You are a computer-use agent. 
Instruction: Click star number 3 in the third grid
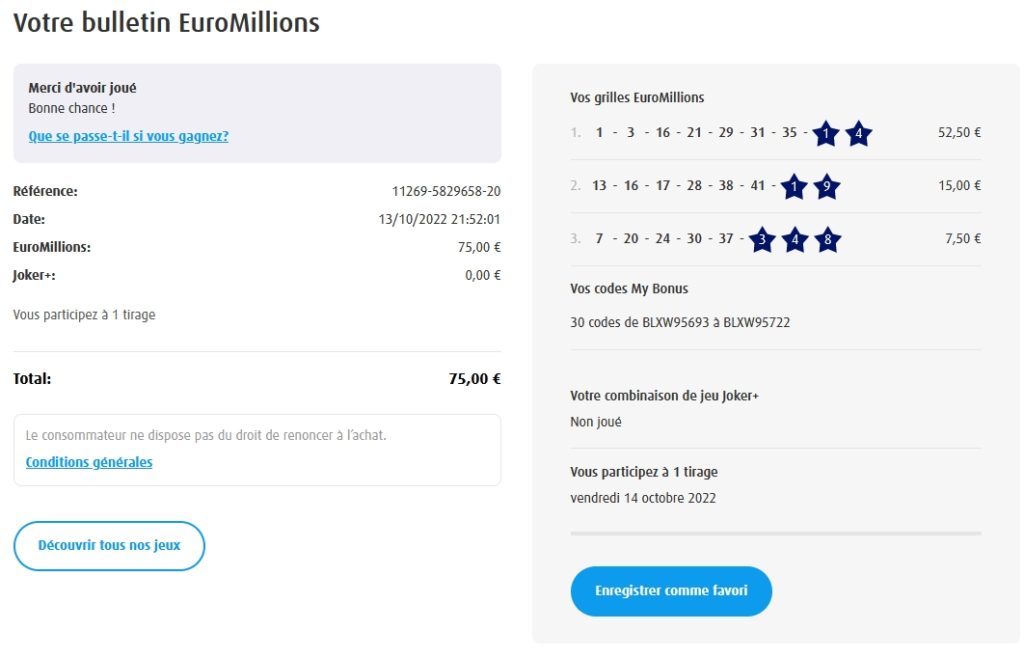(x=762, y=240)
